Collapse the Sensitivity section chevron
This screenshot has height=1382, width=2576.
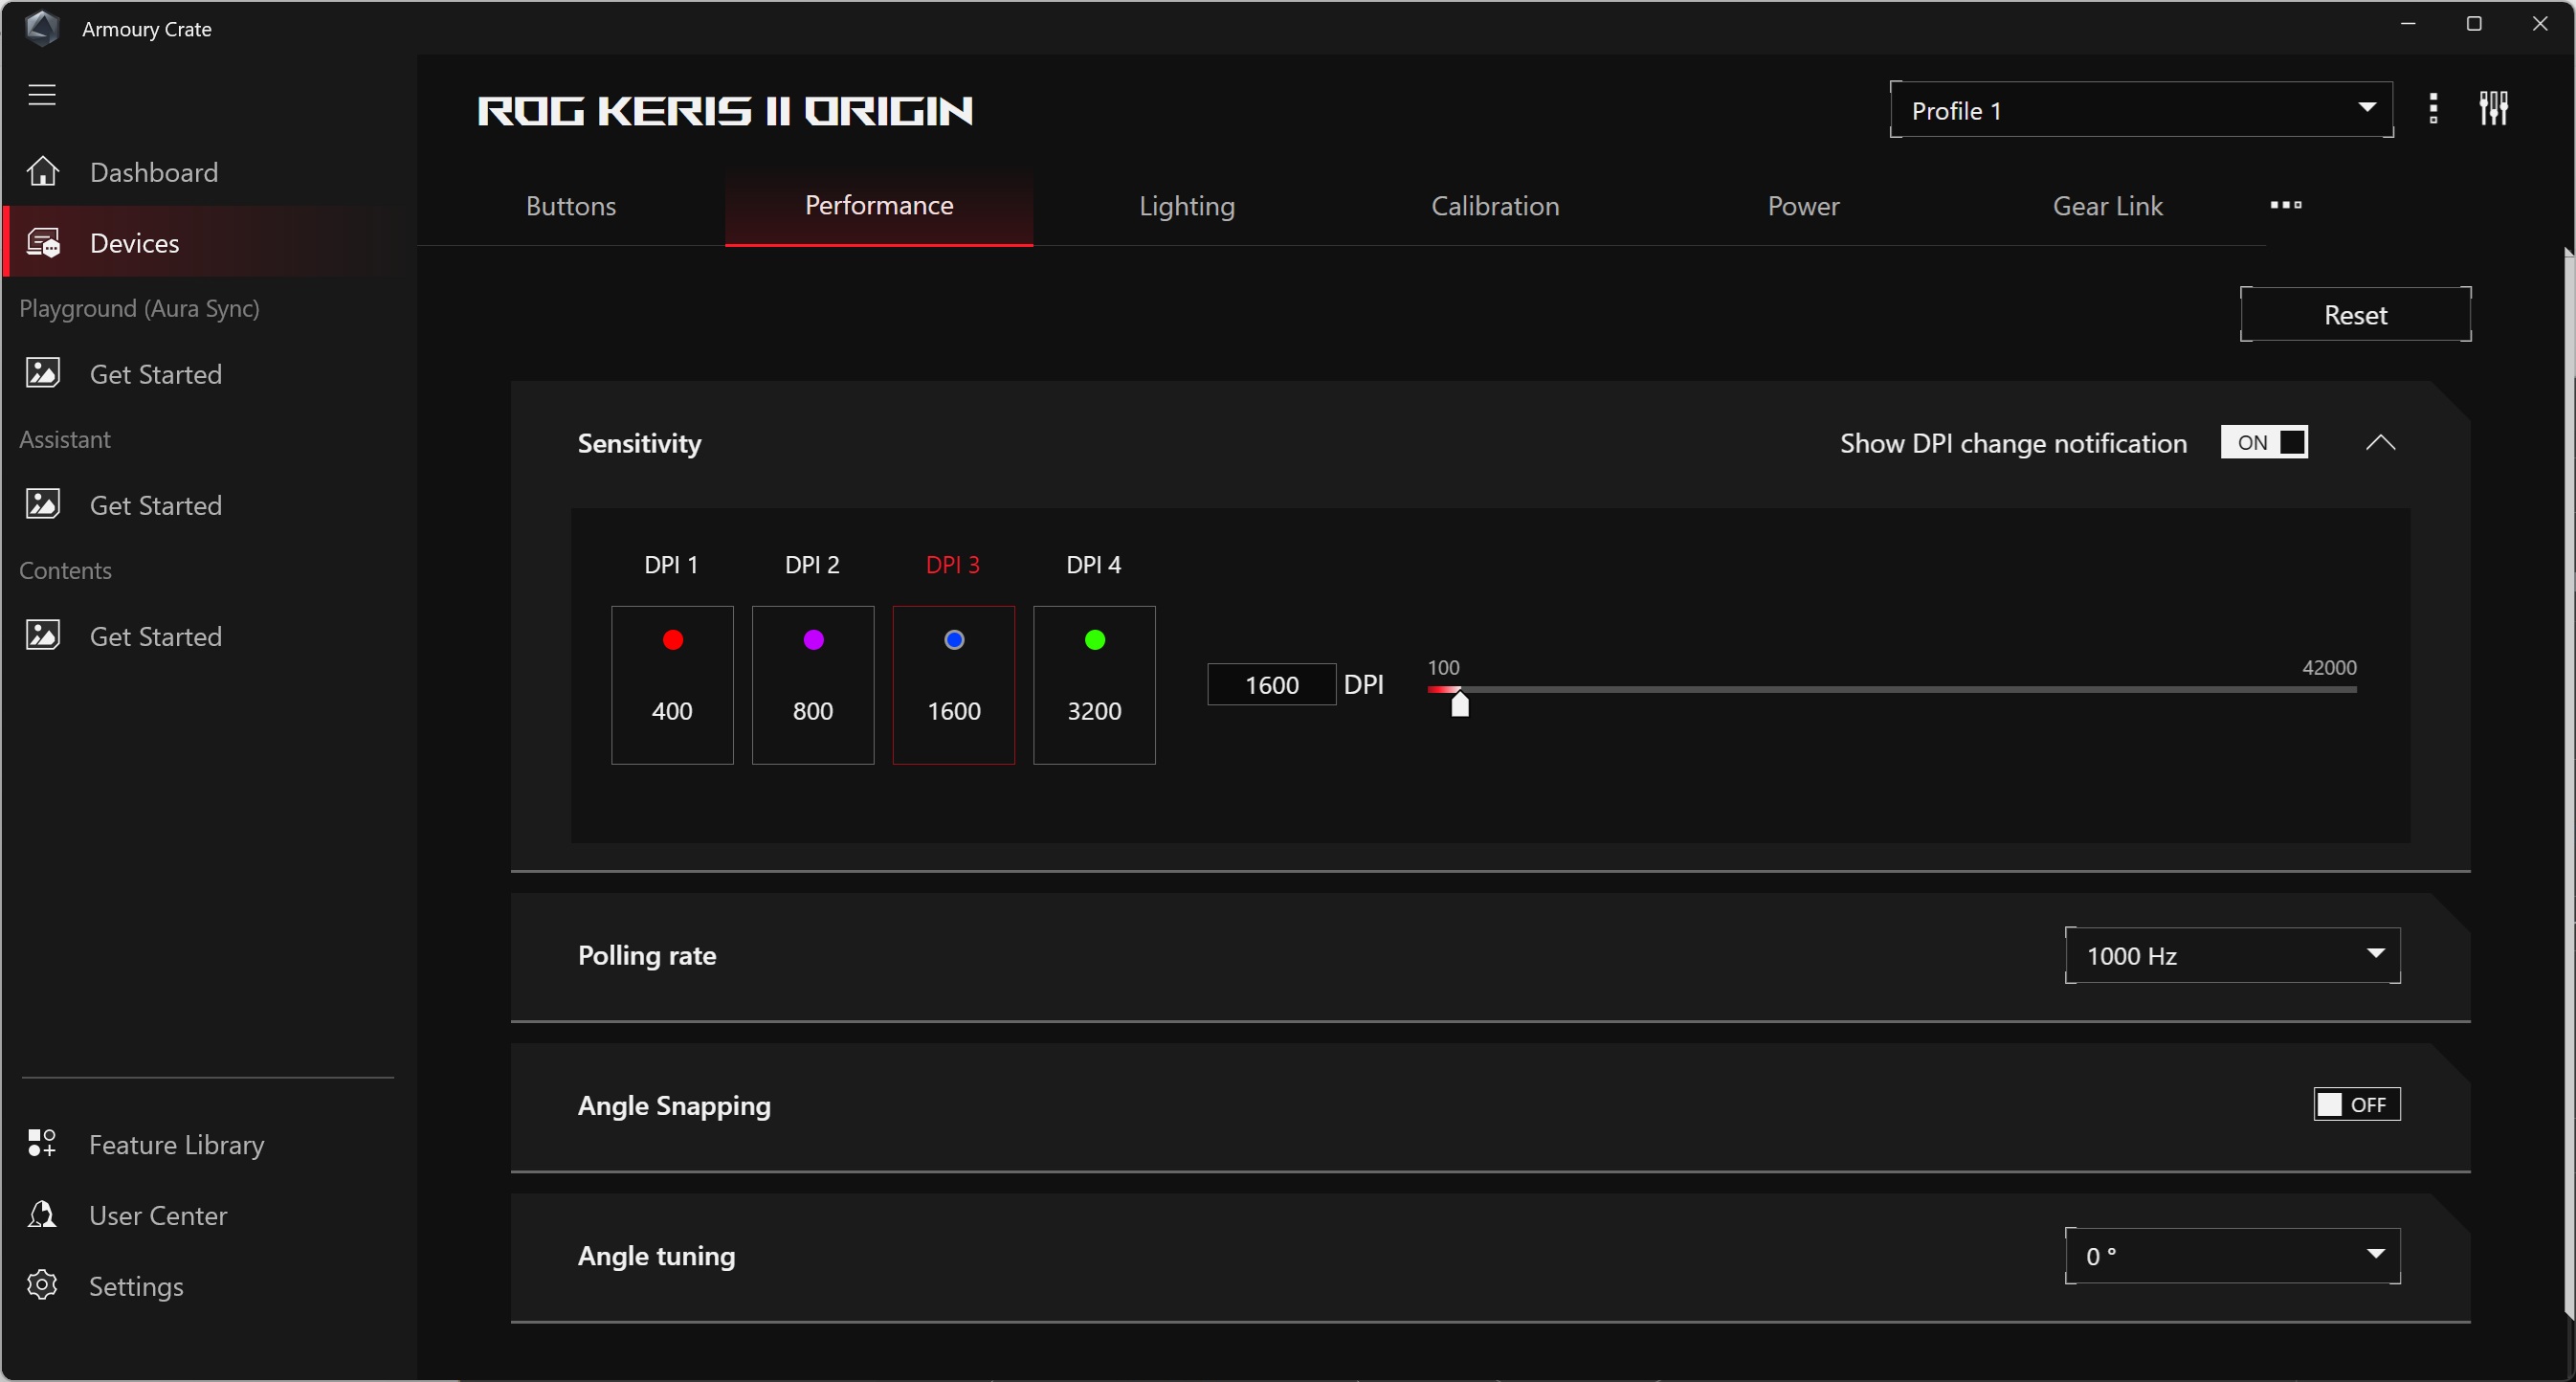[x=2381, y=442]
